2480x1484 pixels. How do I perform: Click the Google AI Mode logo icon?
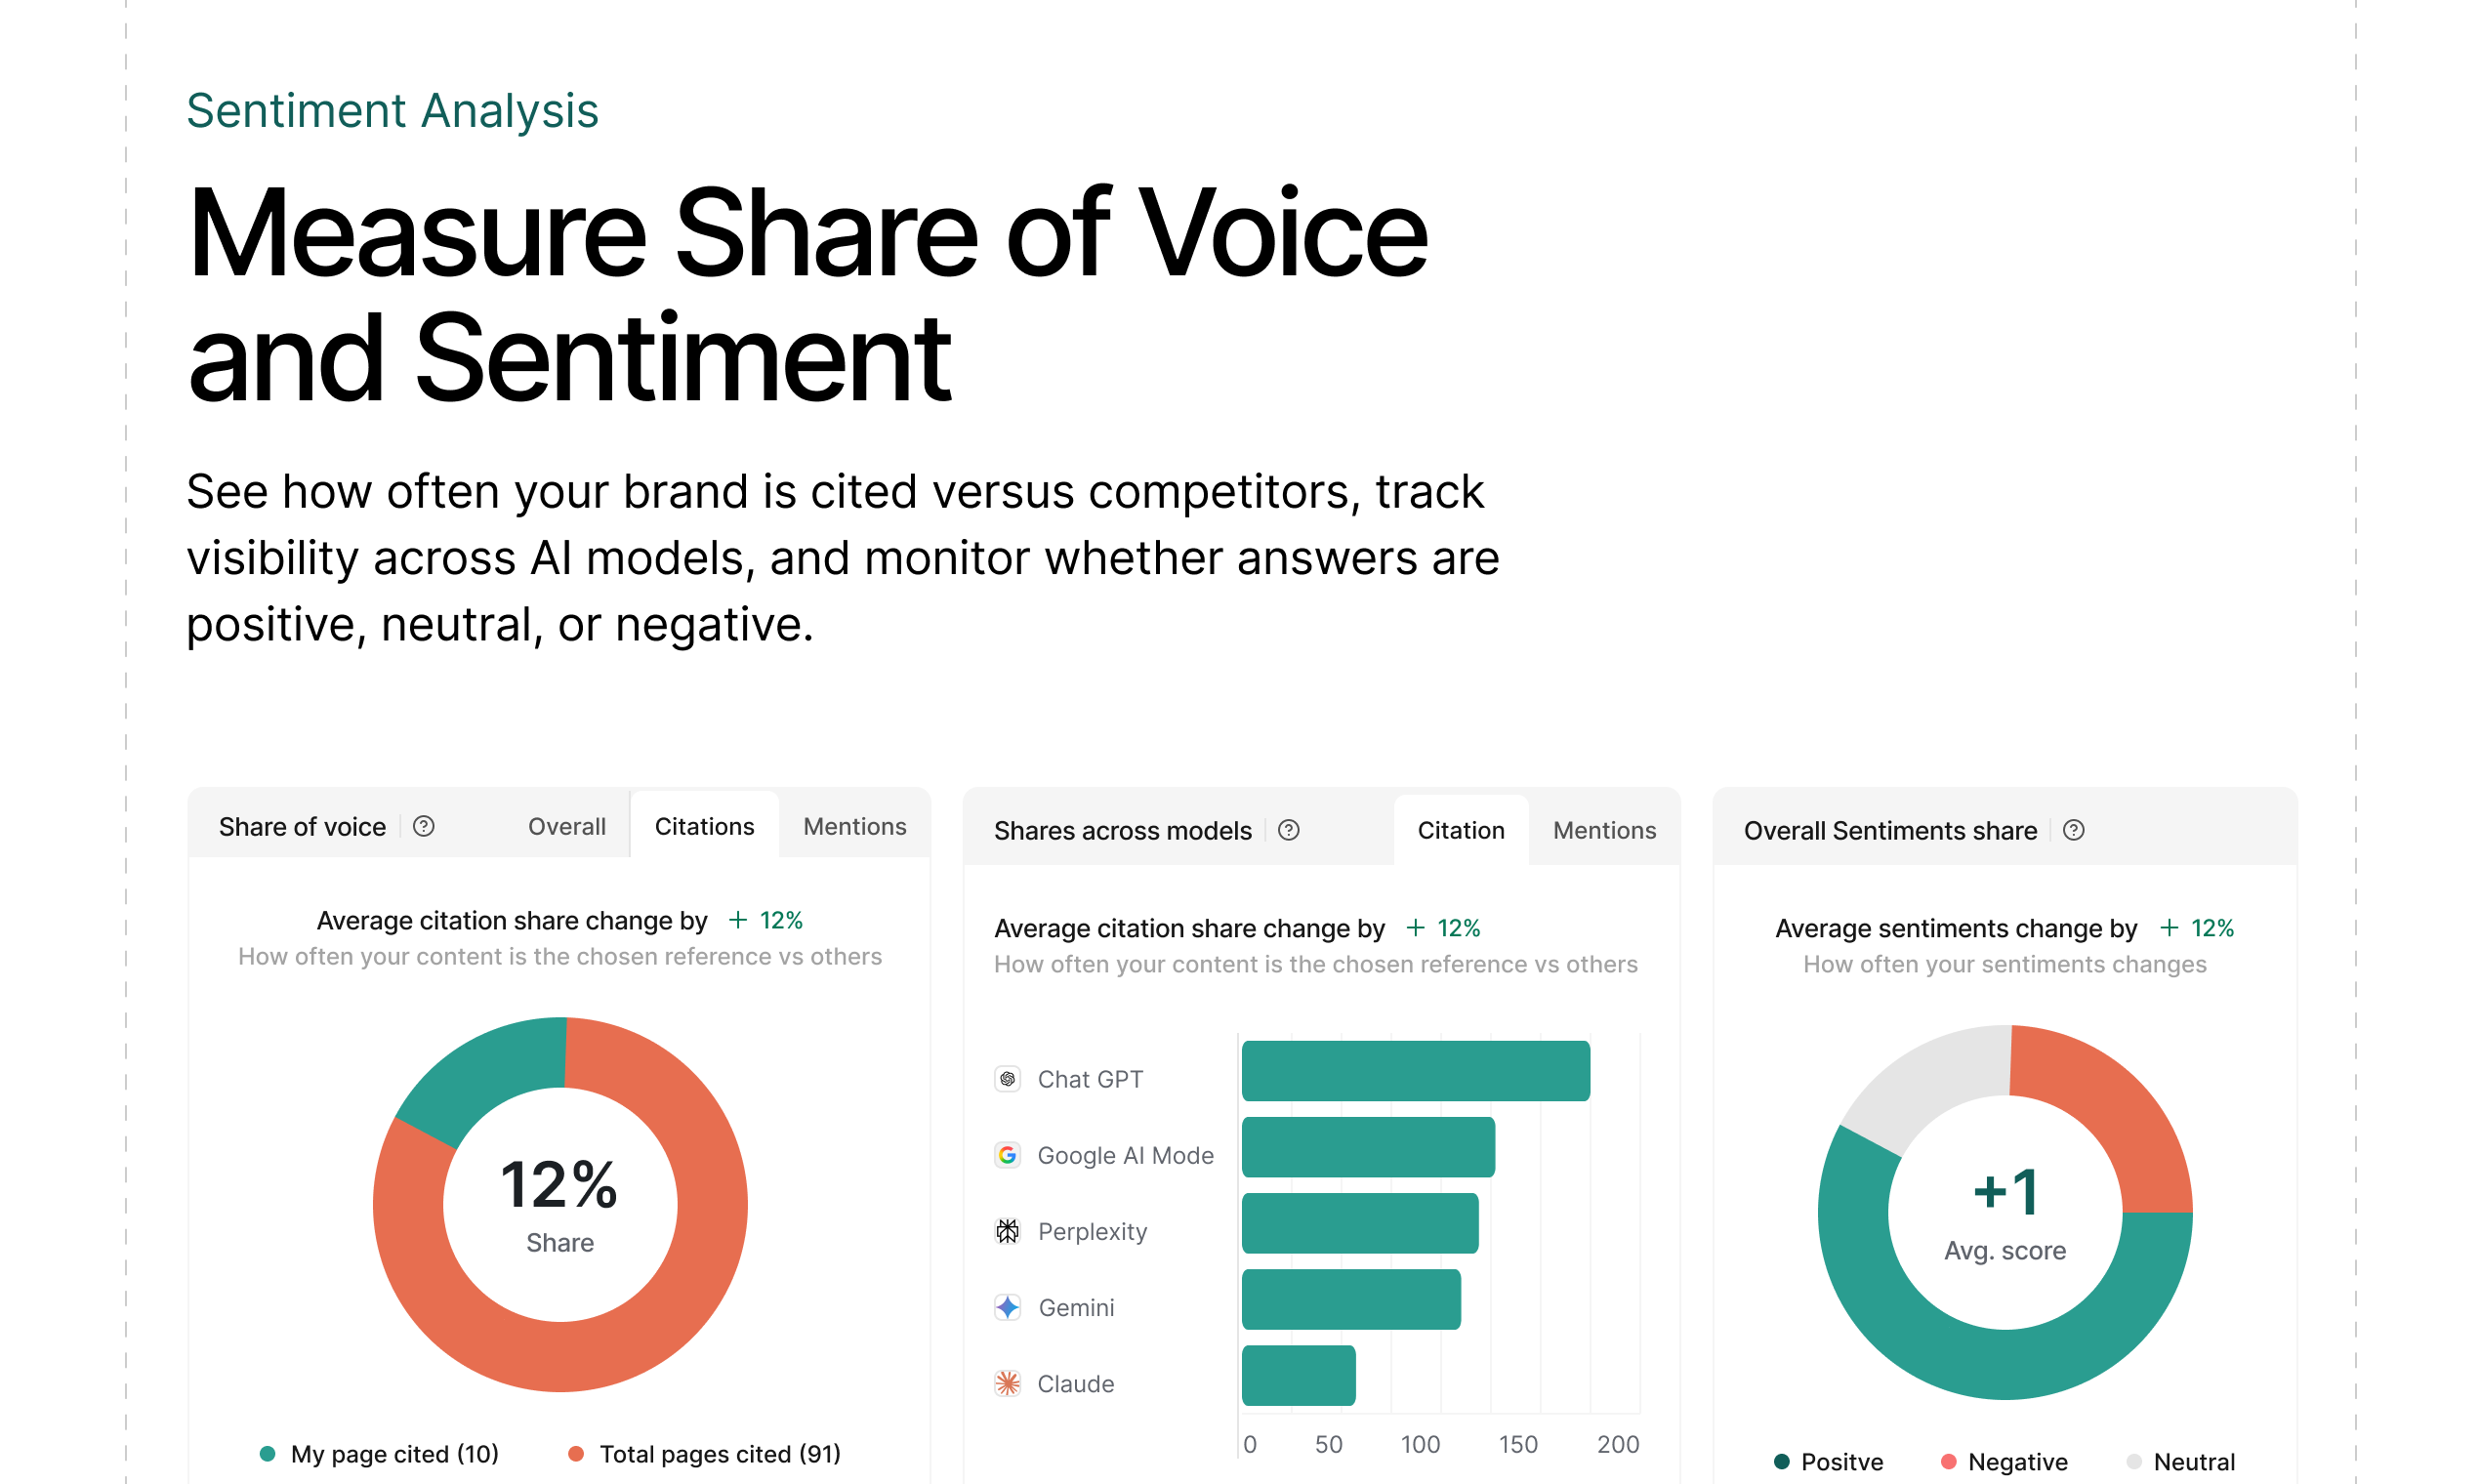[x=1008, y=1155]
